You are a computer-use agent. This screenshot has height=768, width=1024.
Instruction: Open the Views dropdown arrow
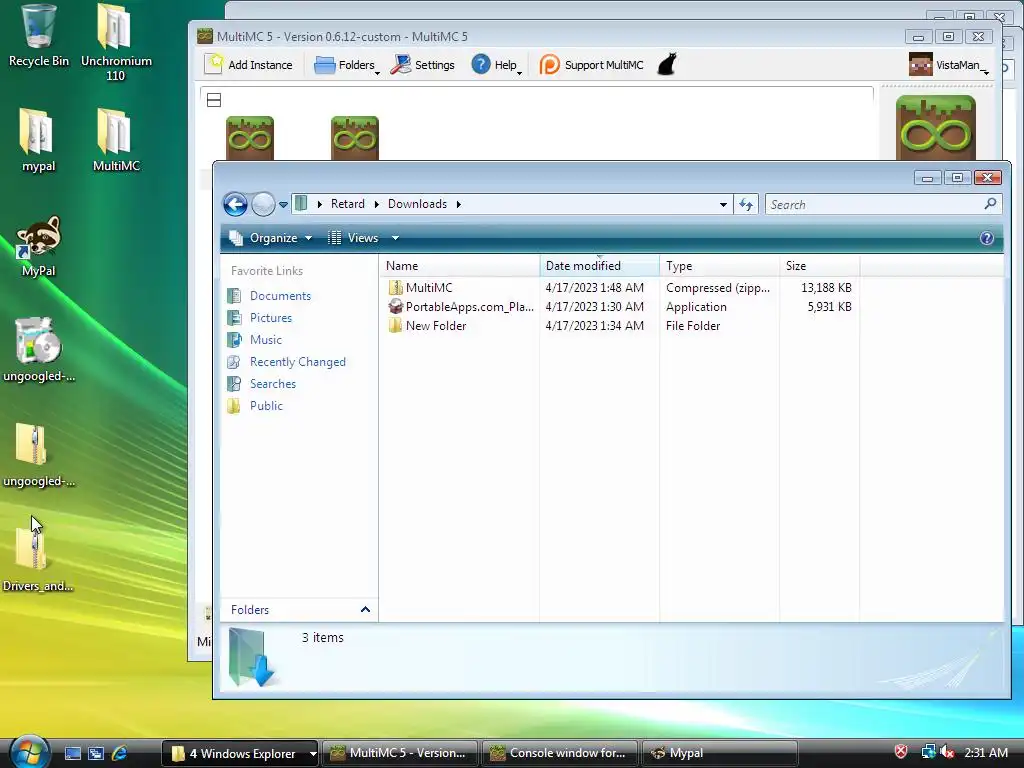(395, 238)
